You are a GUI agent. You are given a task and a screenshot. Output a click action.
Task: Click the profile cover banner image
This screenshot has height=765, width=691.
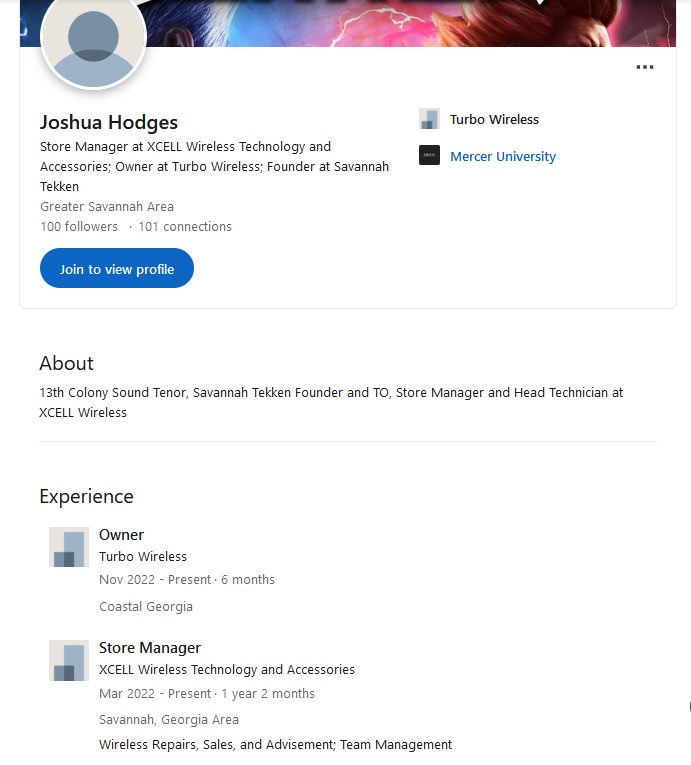(x=410, y=23)
